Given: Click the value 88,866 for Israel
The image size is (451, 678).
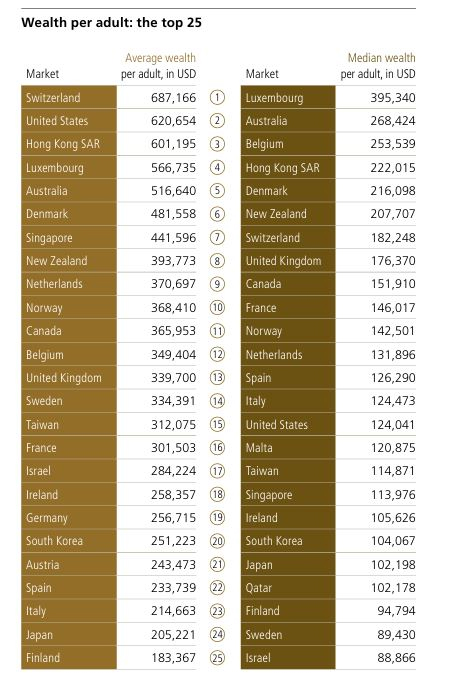Looking at the screenshot, I should pyautogui.click(x=396, y=658).
